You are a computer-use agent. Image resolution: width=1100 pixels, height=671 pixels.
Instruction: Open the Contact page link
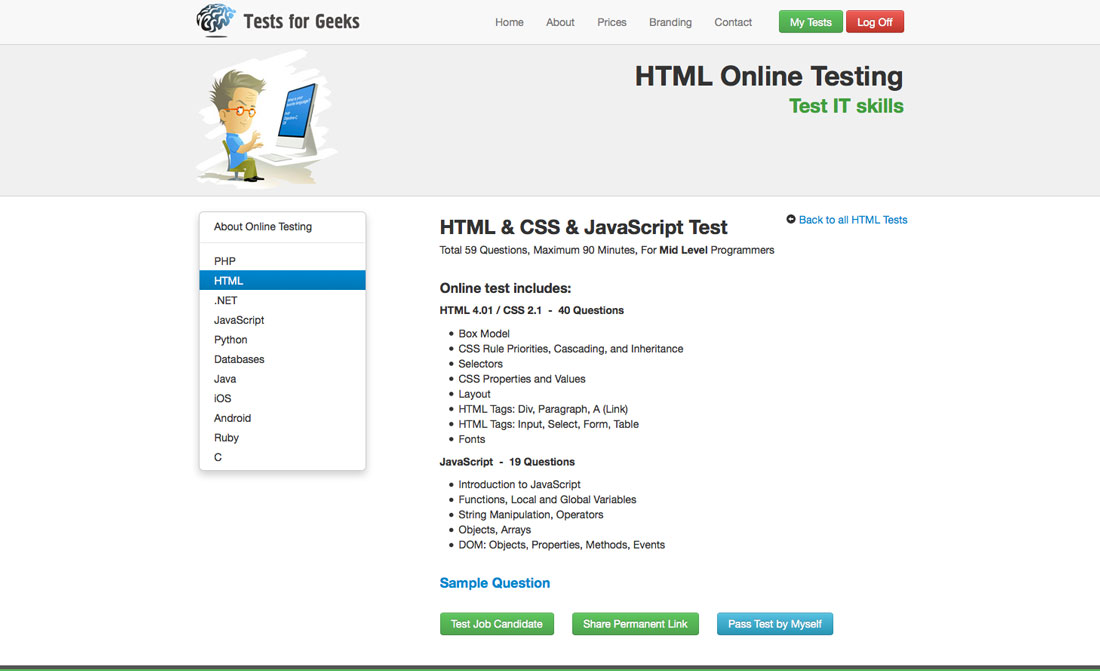tap(733, 22)
